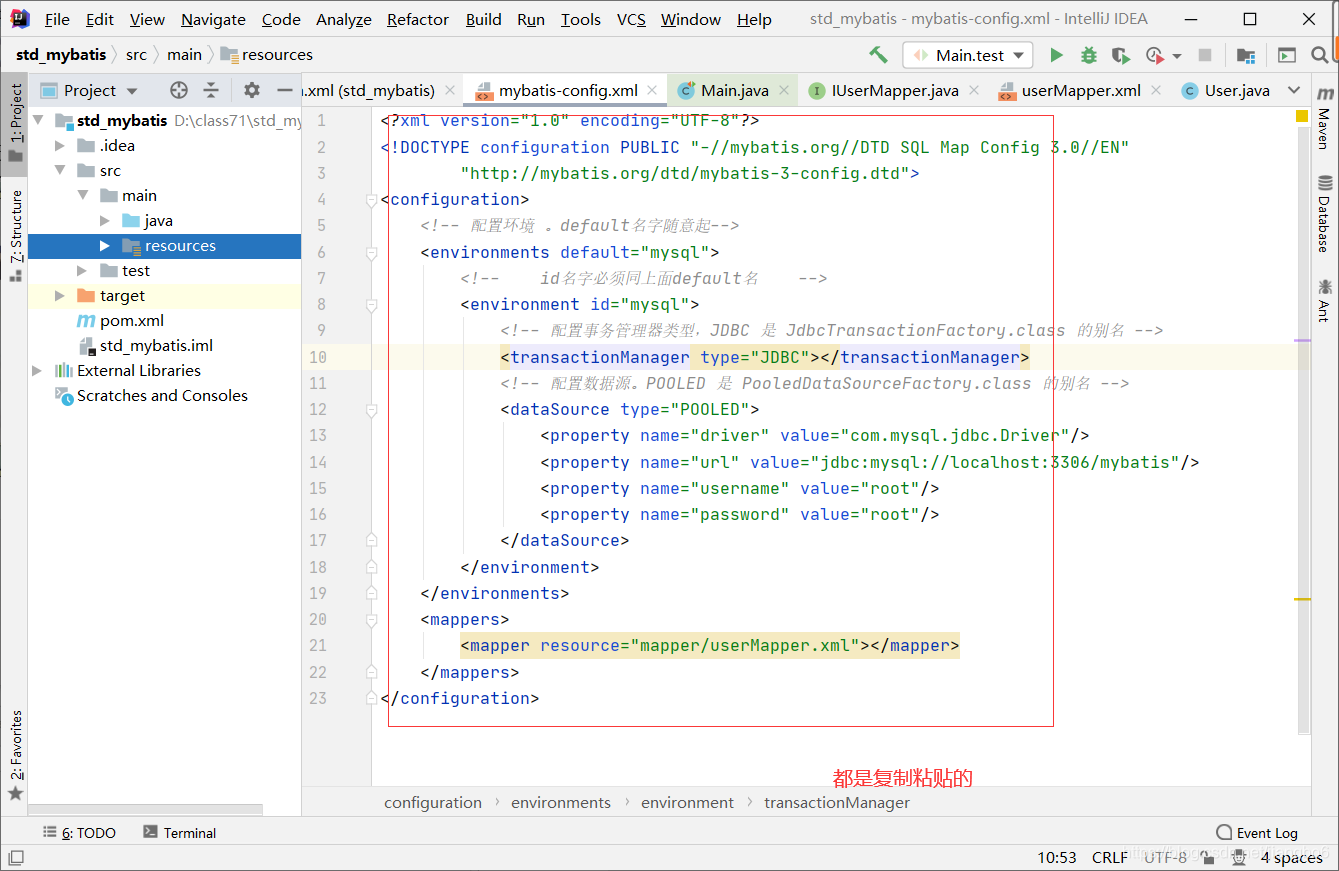The height and width of the screenshot is (871, 1339).
Task: Open the Ant tool window
Action: coord(1324,300)
